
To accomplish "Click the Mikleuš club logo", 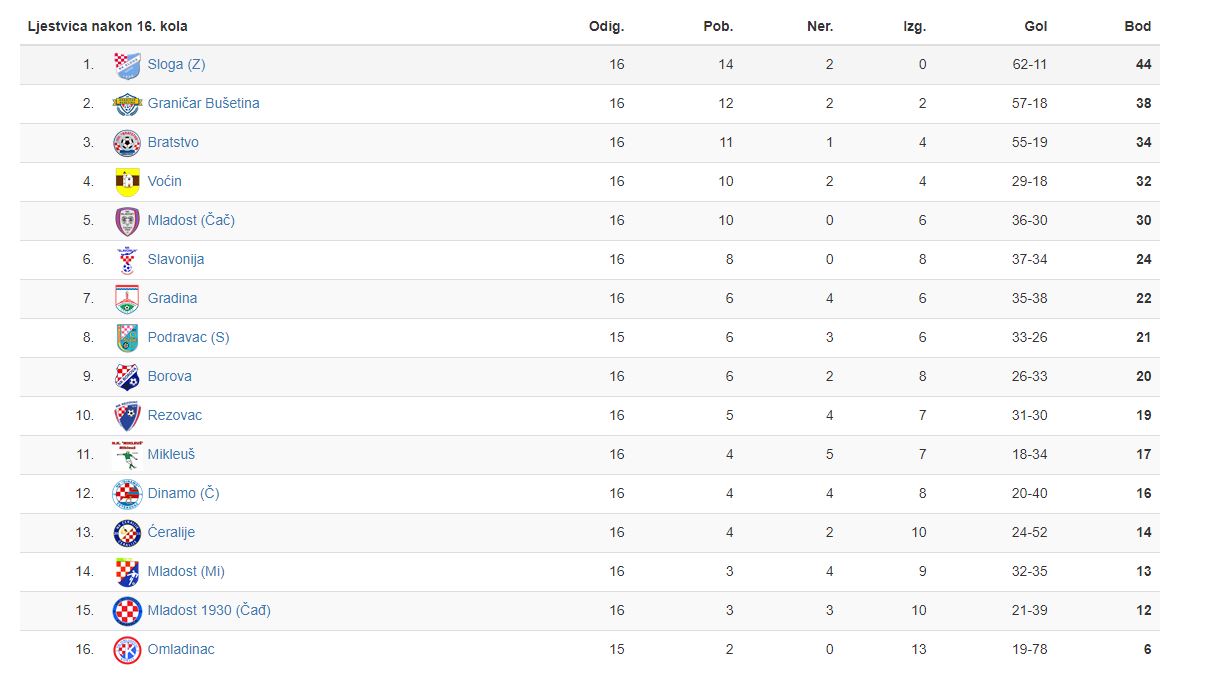I will click(127, 454).
